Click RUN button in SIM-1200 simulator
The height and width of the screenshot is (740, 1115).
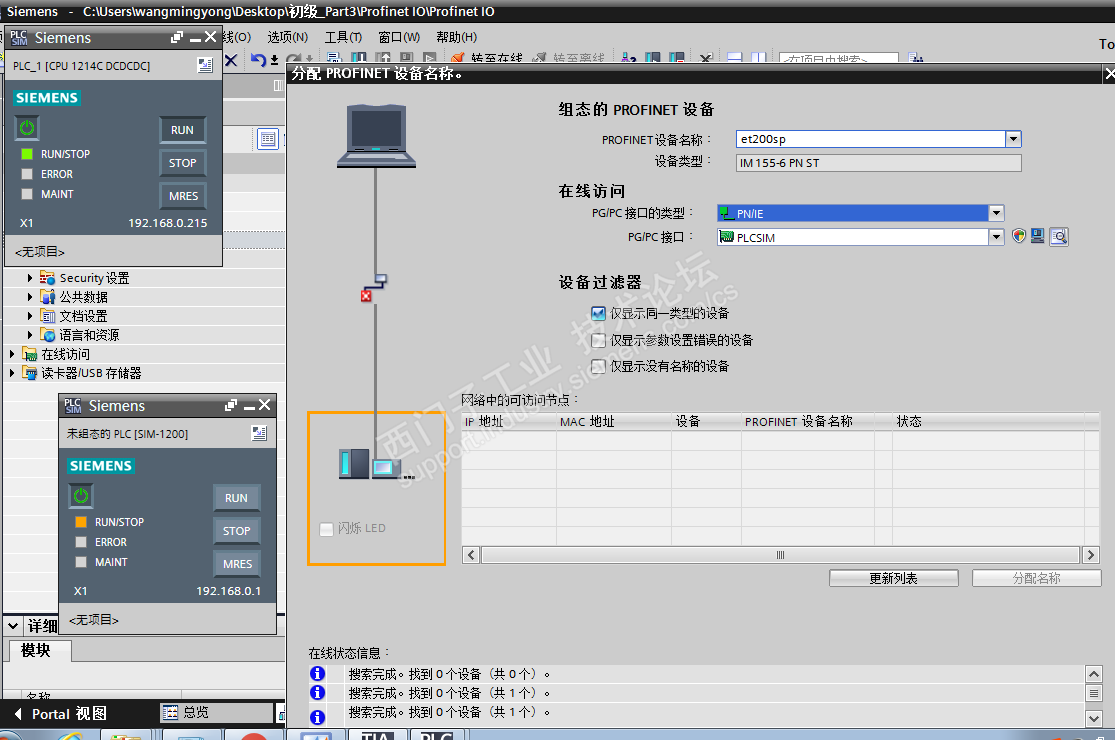click(237, 498)
